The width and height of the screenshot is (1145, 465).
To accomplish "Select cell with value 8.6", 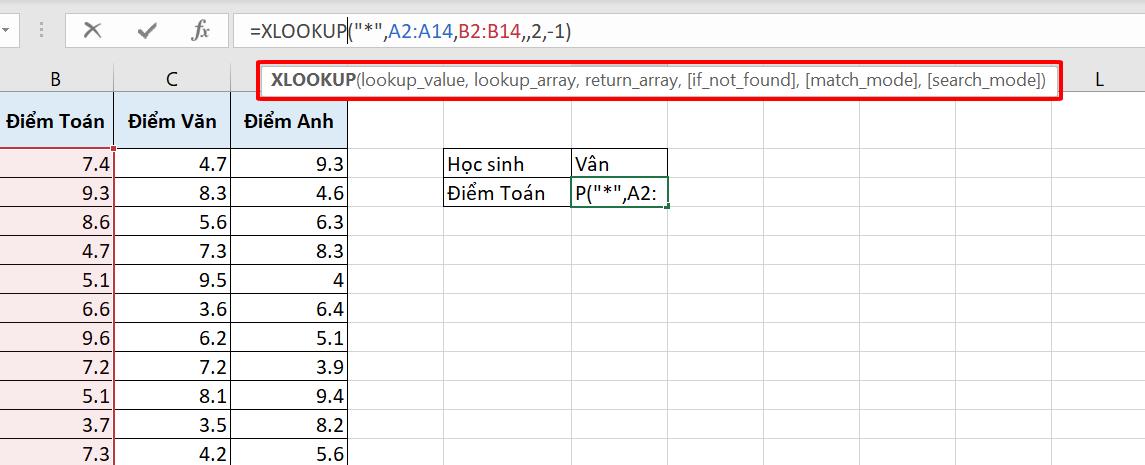I will pos(56,222).
